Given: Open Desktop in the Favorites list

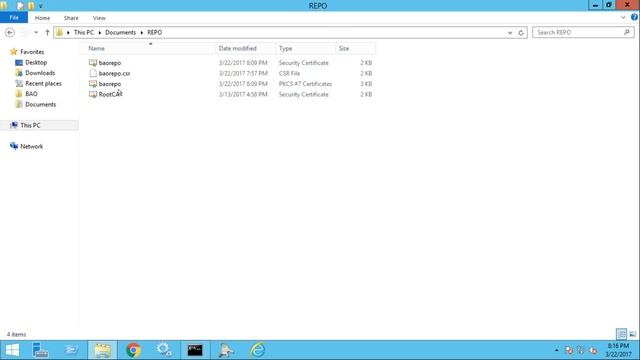Looking at the screenshot, I should [36, 62].
